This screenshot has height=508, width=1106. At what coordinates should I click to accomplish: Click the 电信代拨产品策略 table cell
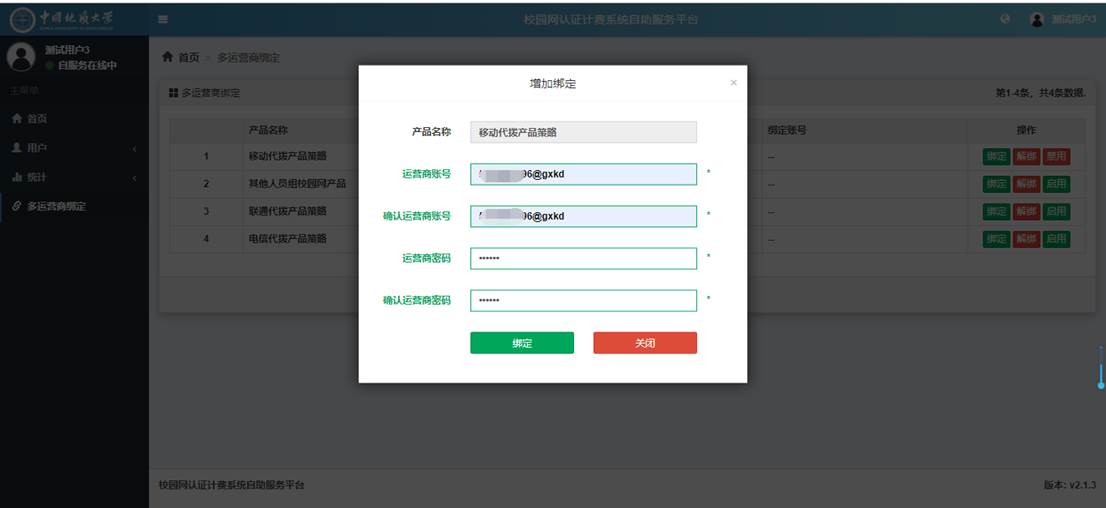(x=288, y=239)
